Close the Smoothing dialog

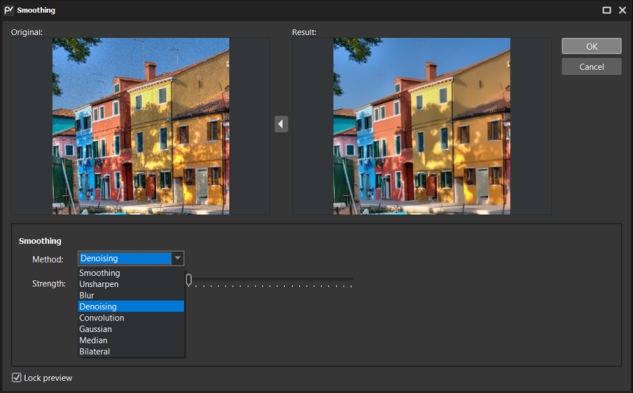click(x=622, y=10)
